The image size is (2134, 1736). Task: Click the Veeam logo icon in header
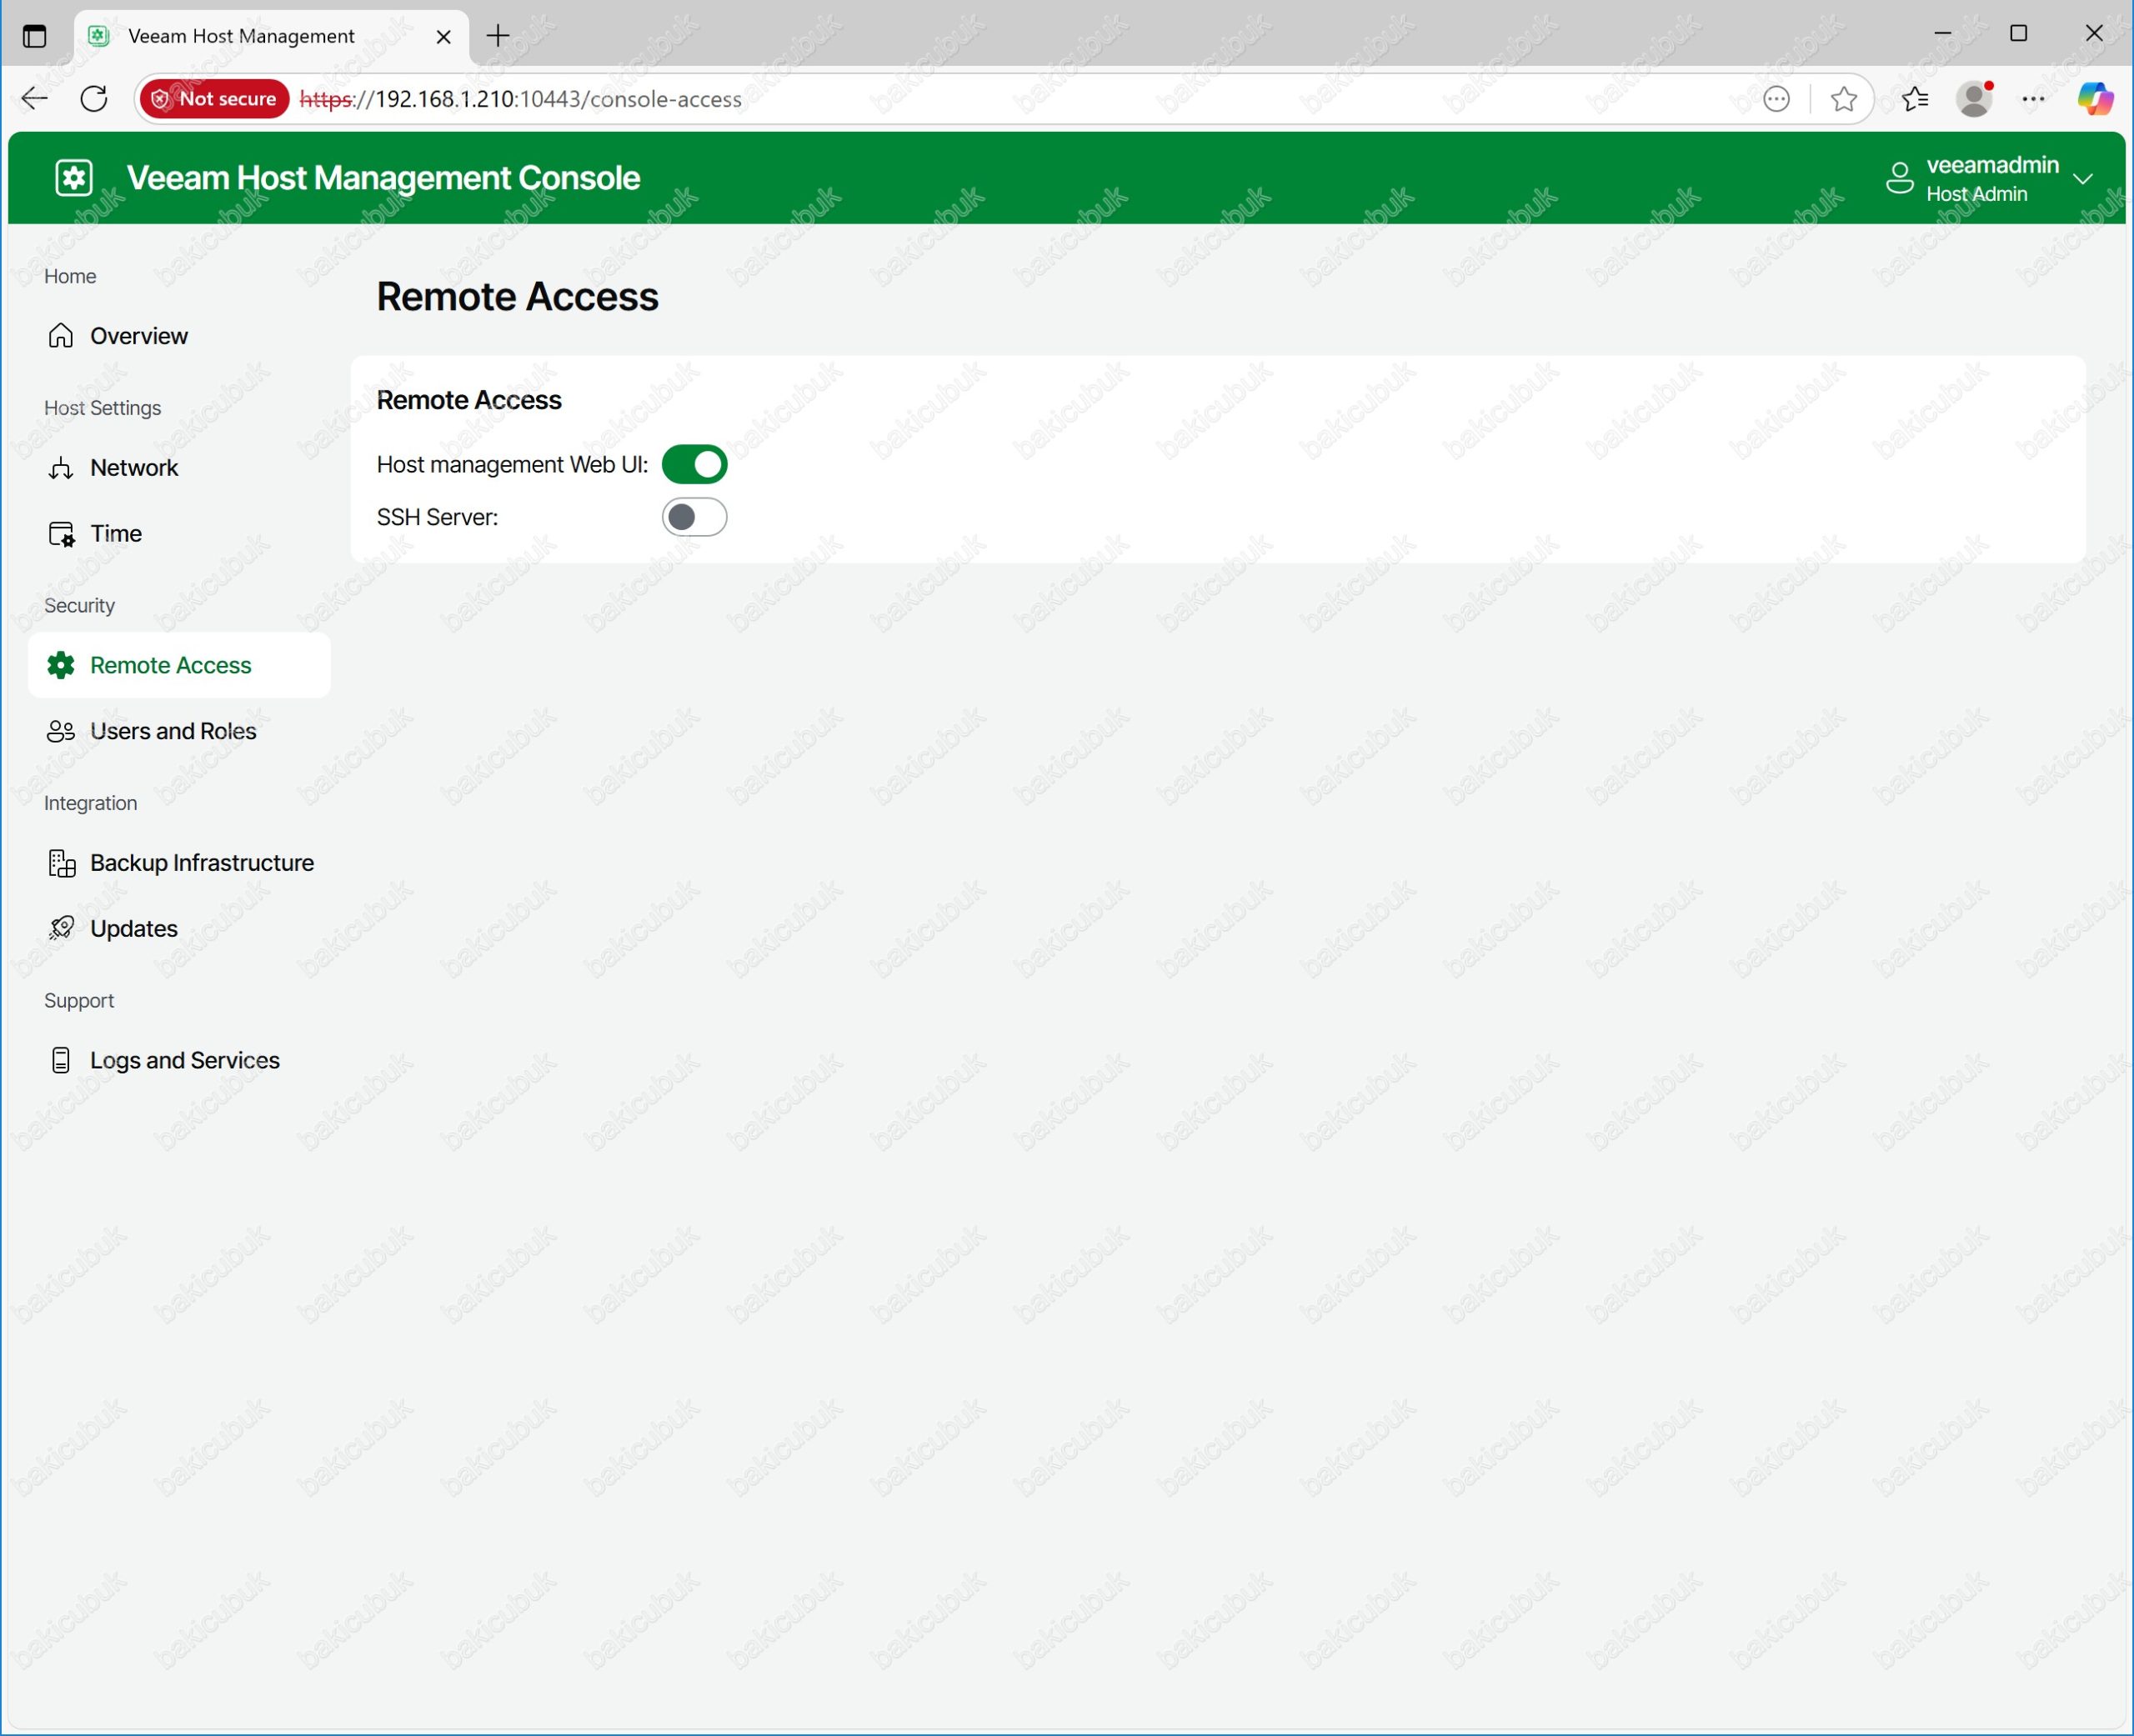point(74,178)
